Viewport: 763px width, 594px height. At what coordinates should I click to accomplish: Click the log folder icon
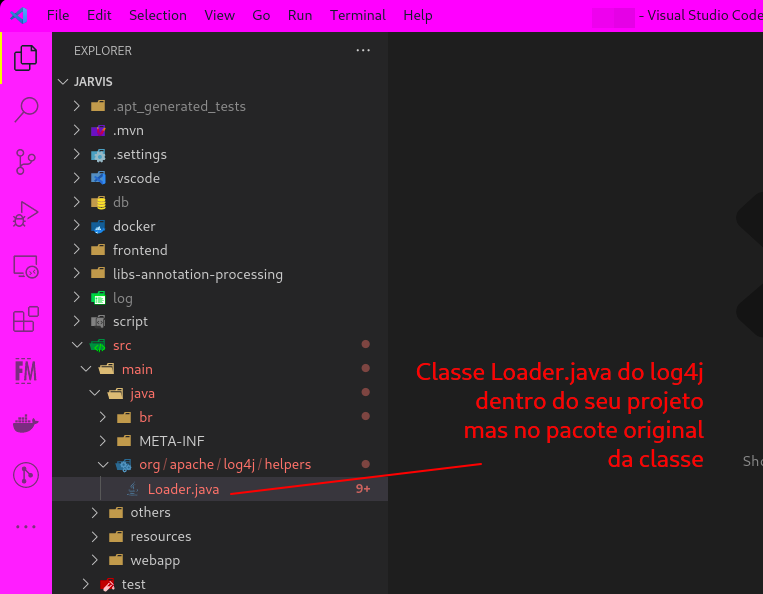click(x=98, y=298)
